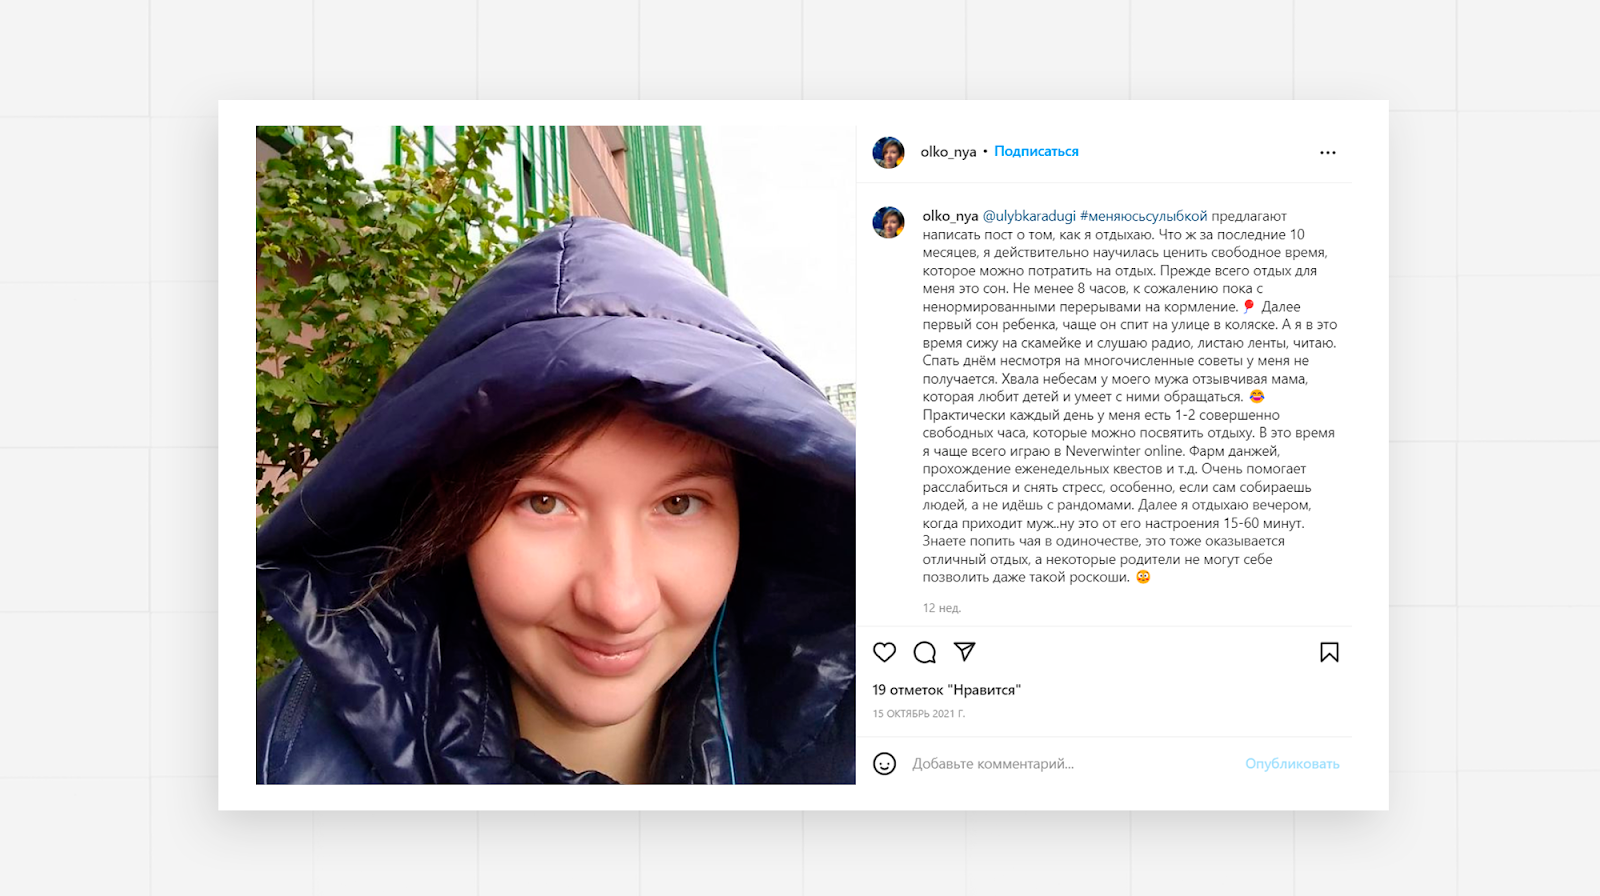The height and width of the screenshot is (896, 1600).
Task: Follow user with Подписаться link
Action: coord(1036,151)
